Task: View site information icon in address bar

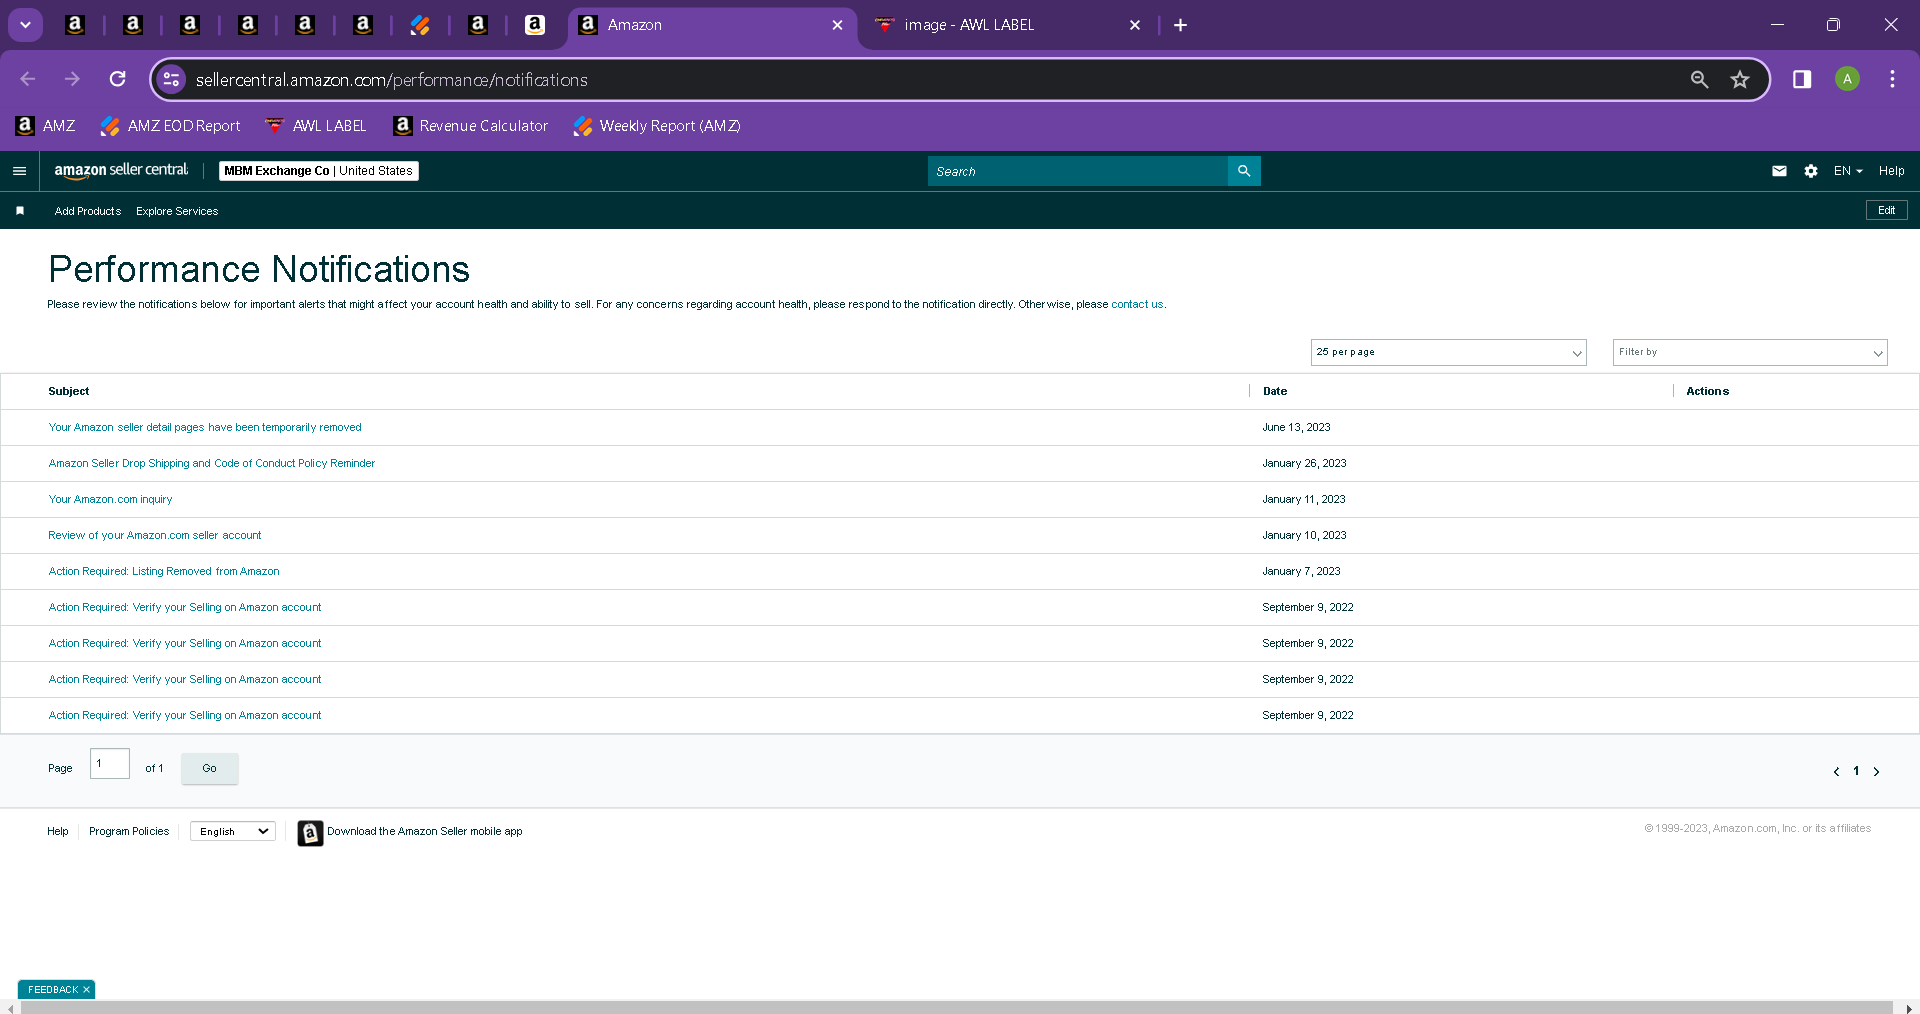Action: click(172, 79)
